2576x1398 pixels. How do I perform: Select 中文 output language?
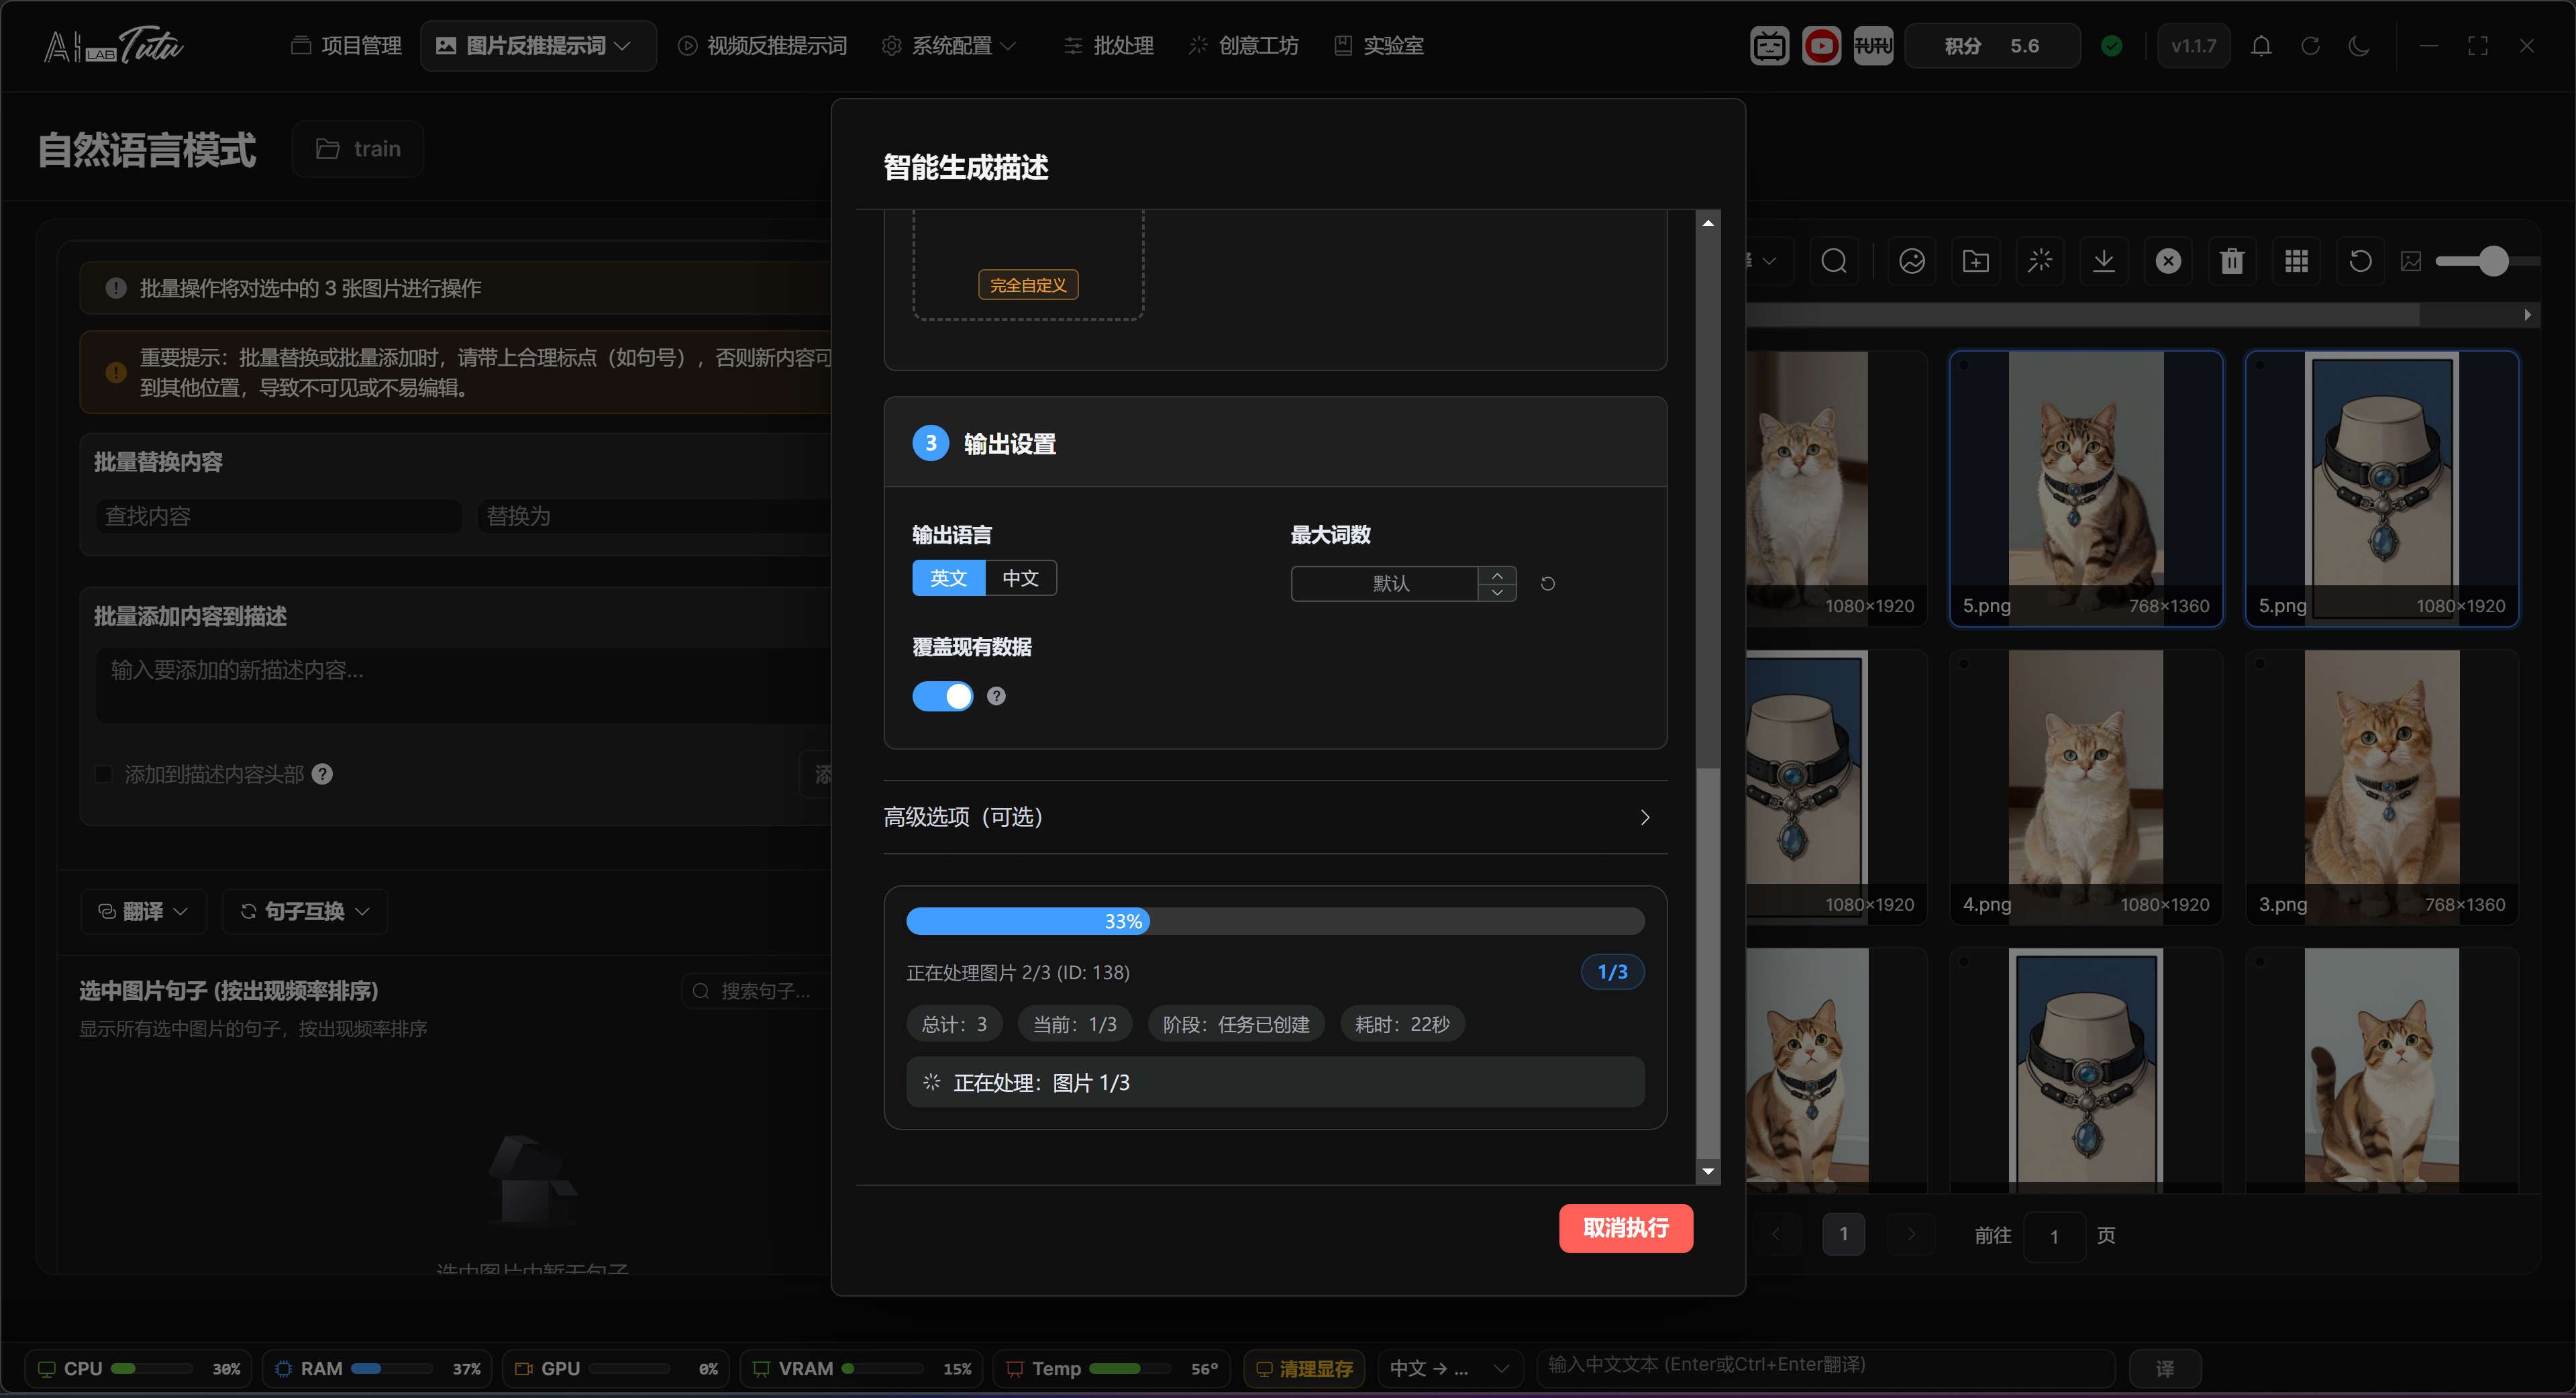1021,578
